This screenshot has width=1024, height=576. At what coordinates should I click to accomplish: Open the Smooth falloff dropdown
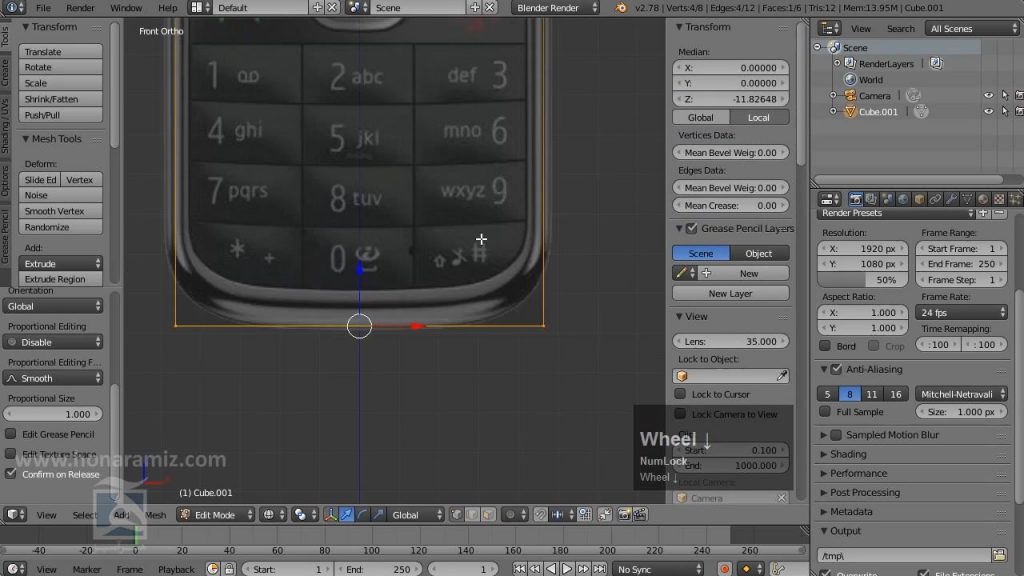[x=53, y=378]
